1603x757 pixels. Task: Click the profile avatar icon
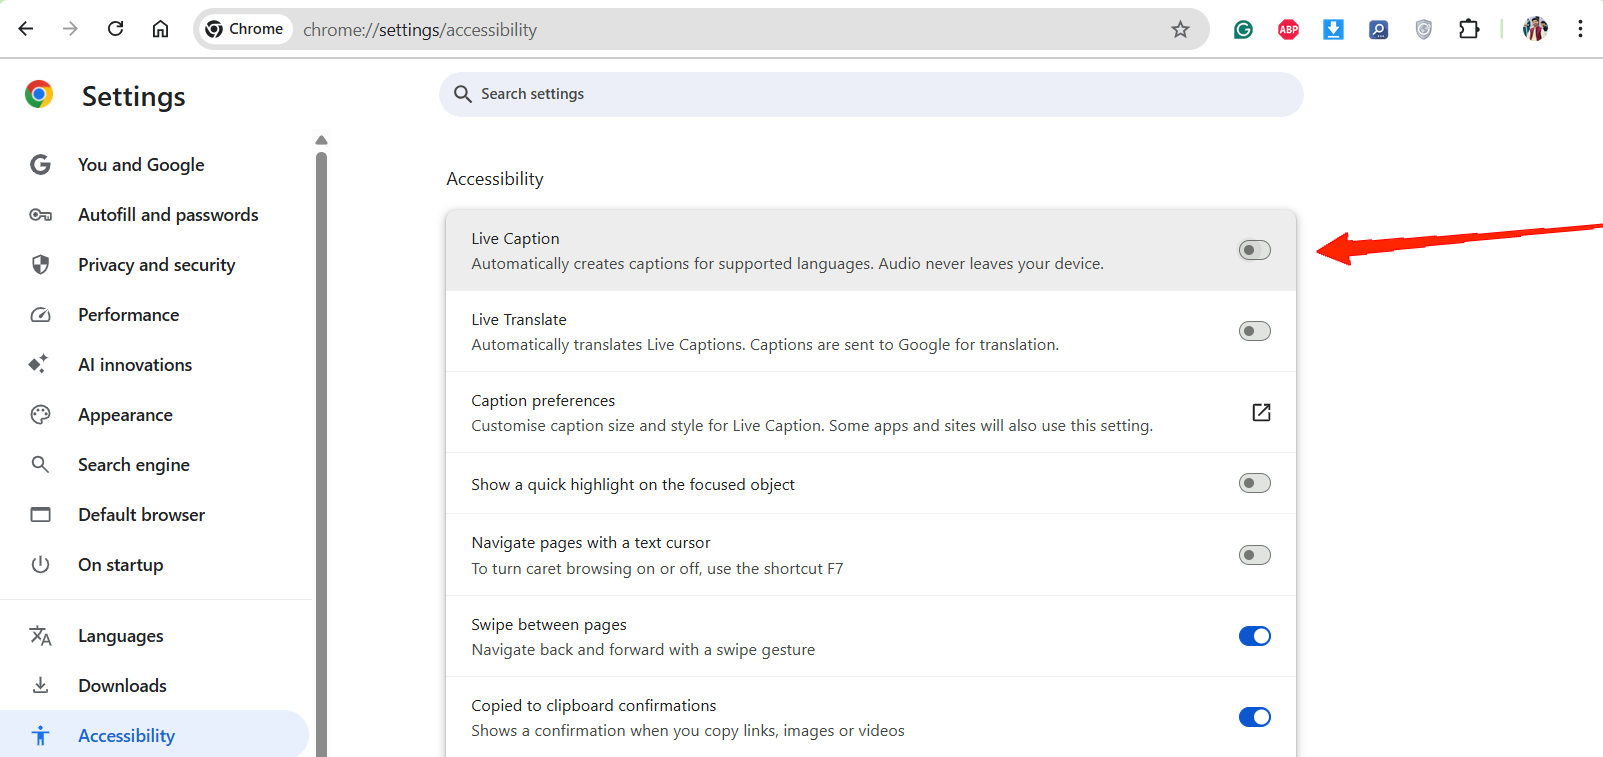(x=1535, y=30)
